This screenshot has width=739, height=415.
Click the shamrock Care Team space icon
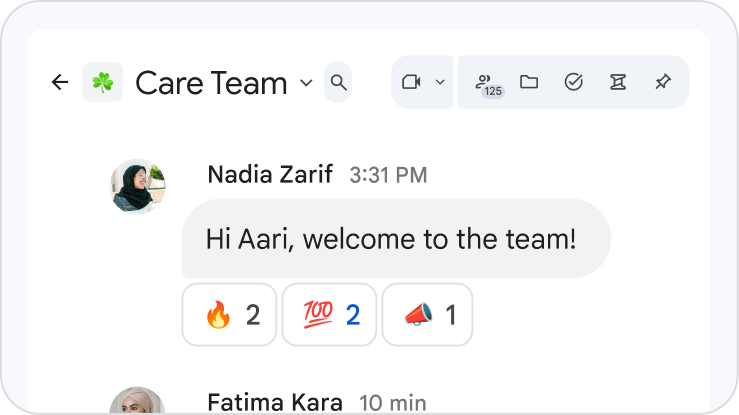(103, 82)
